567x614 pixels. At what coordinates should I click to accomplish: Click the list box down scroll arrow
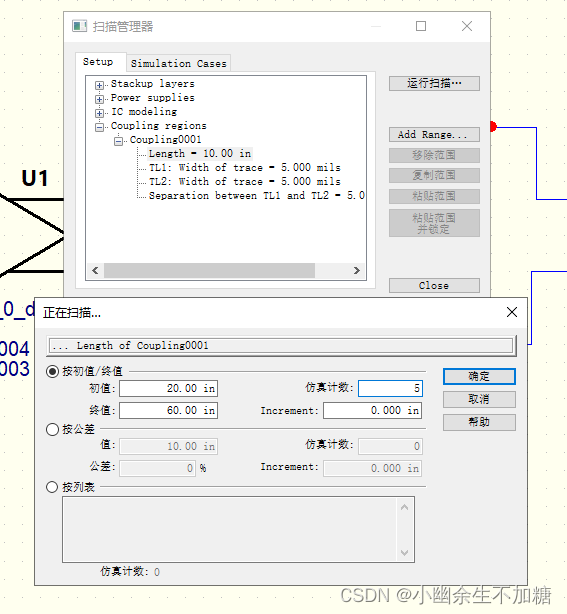coord(404,553)
